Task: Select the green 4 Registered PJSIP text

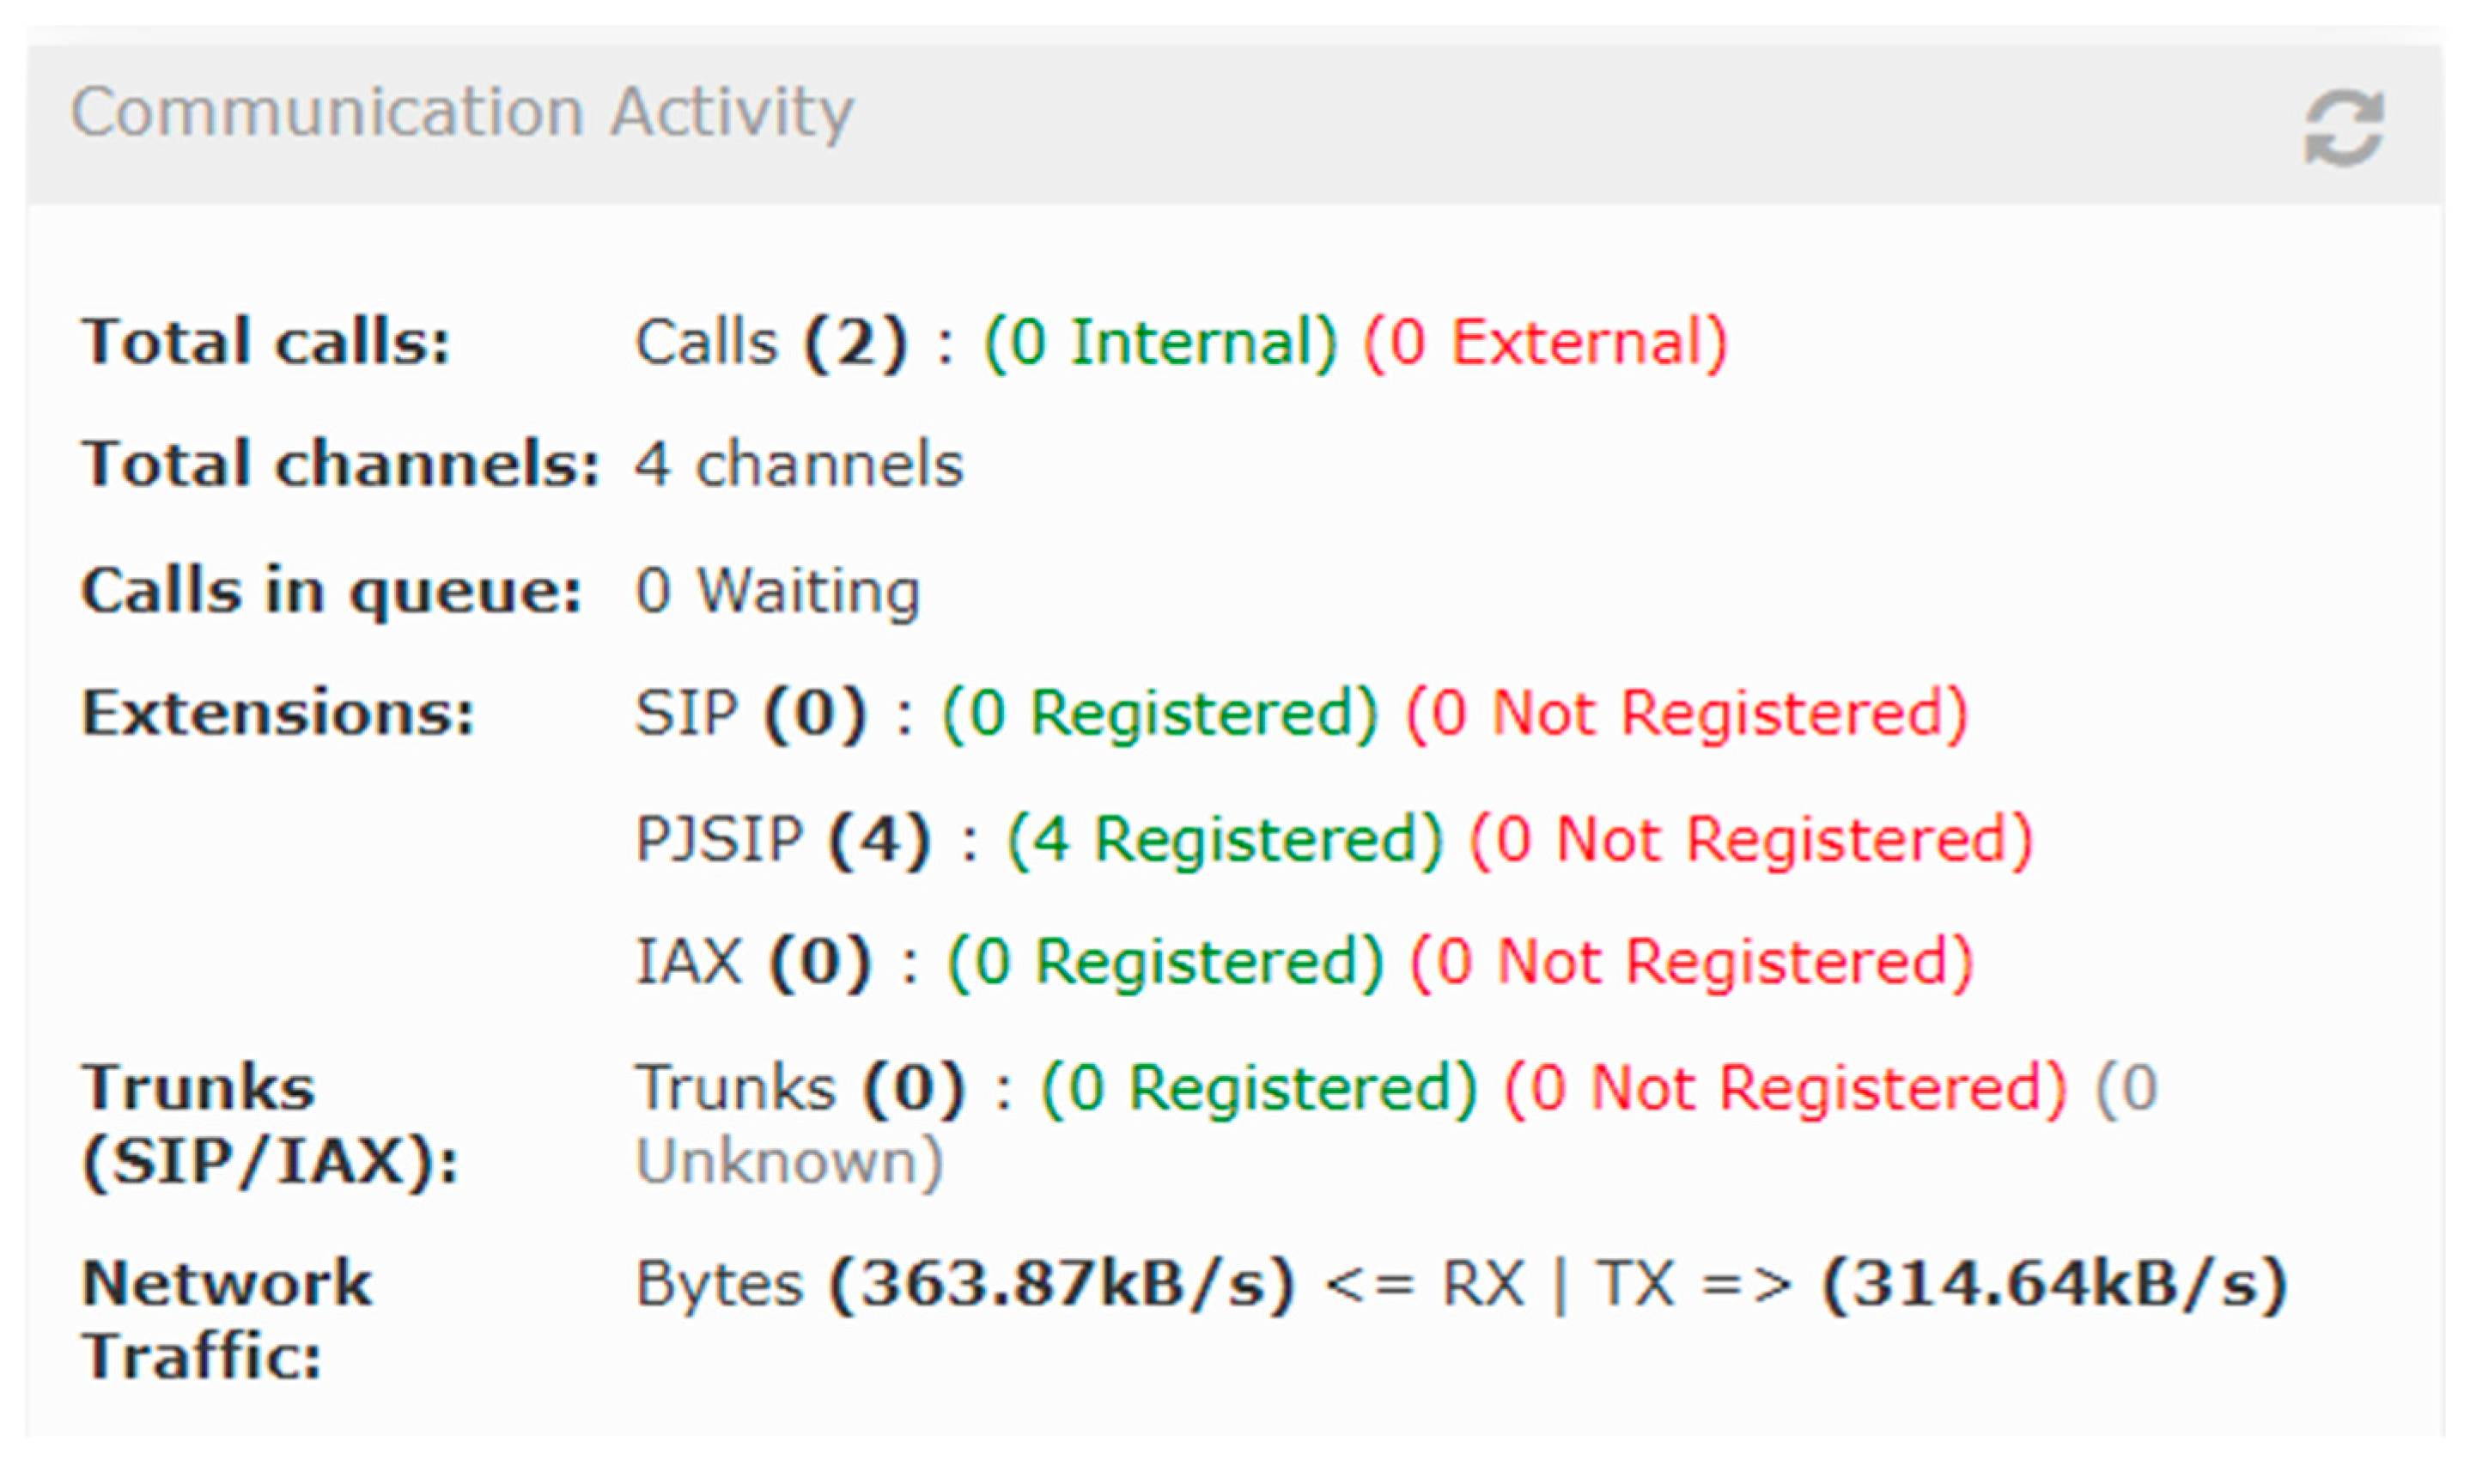Action: point(1225,838)
